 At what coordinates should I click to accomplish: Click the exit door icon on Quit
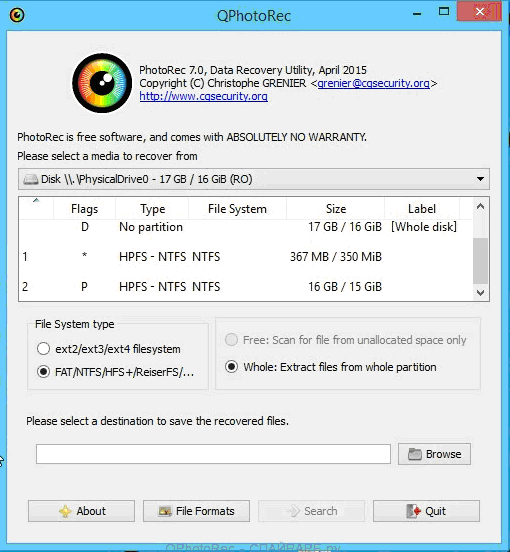[413, 511]
